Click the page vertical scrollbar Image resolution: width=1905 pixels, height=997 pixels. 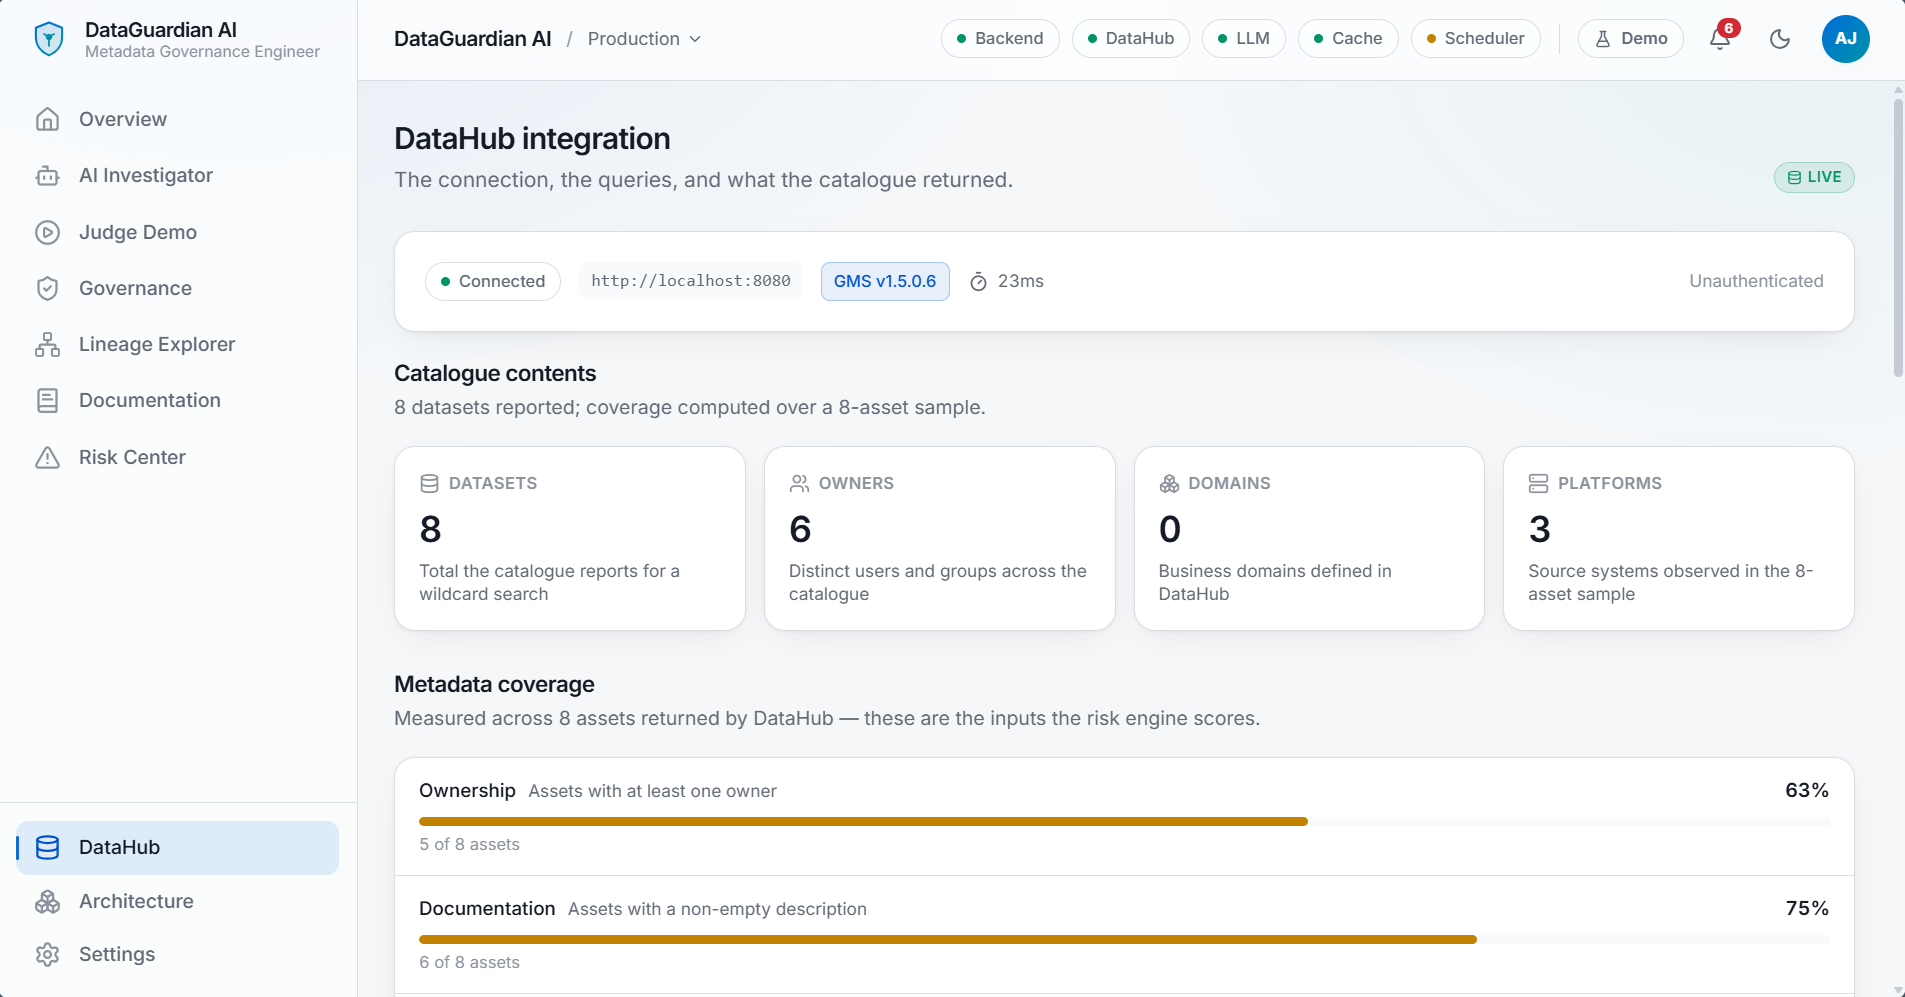(1898, 237)
